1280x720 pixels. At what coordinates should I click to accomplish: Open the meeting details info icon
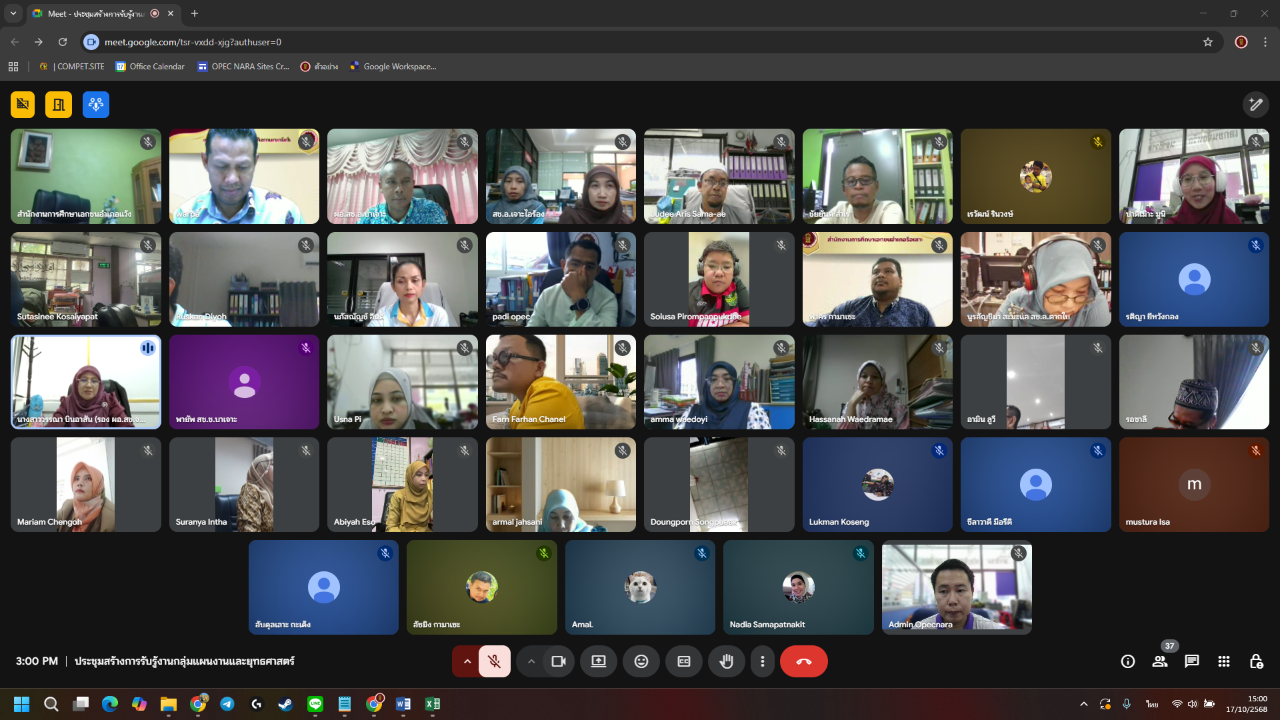pyautogui.click(x=1128, y=661)
